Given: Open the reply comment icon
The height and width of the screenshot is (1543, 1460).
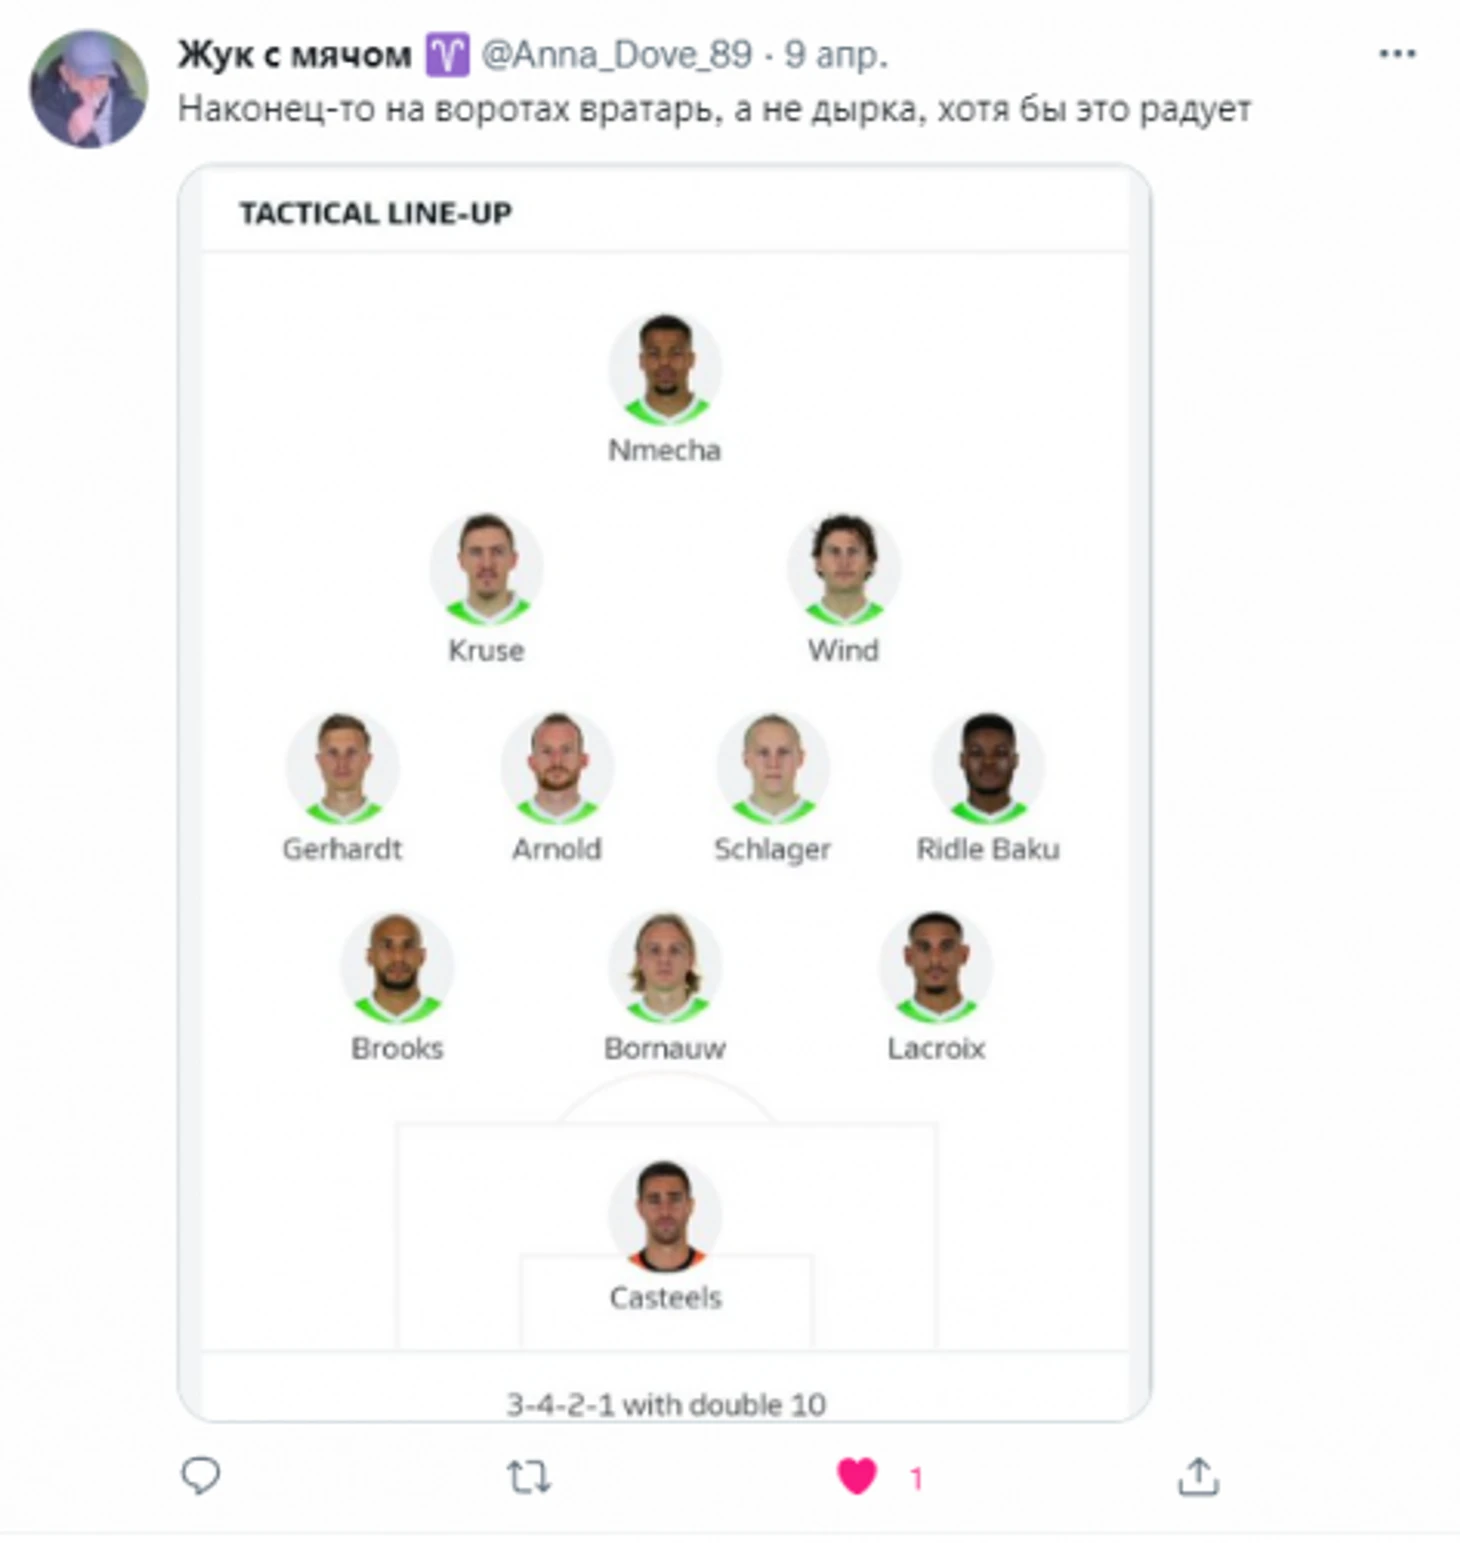Looking at the screenshot, I should tap(200, 1475).
